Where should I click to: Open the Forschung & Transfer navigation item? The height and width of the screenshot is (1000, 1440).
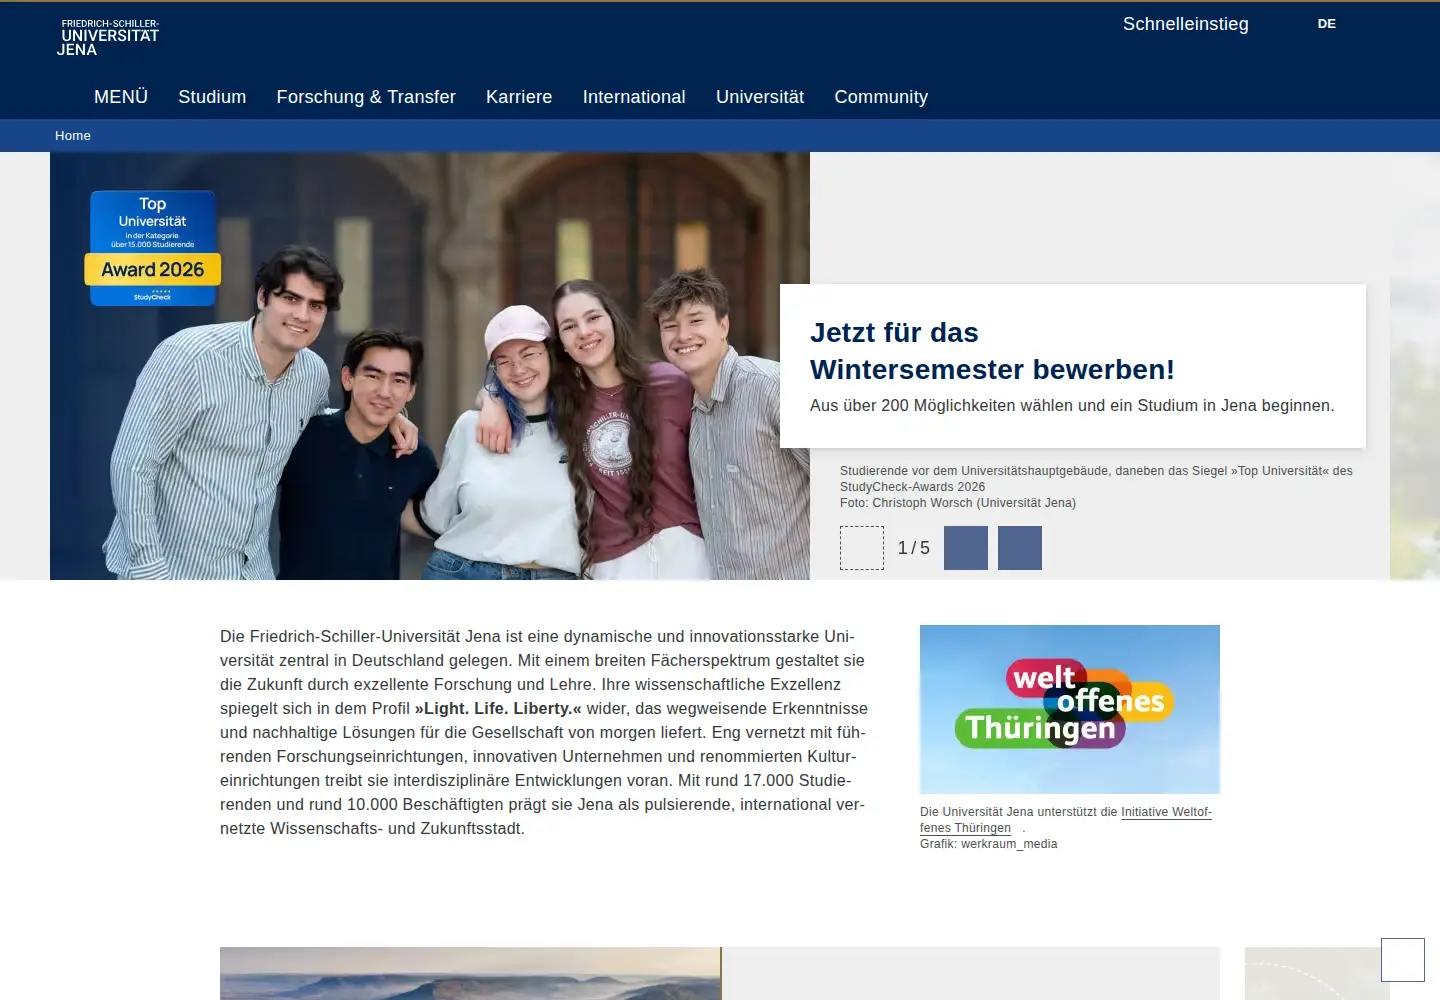tap(366, 97)
